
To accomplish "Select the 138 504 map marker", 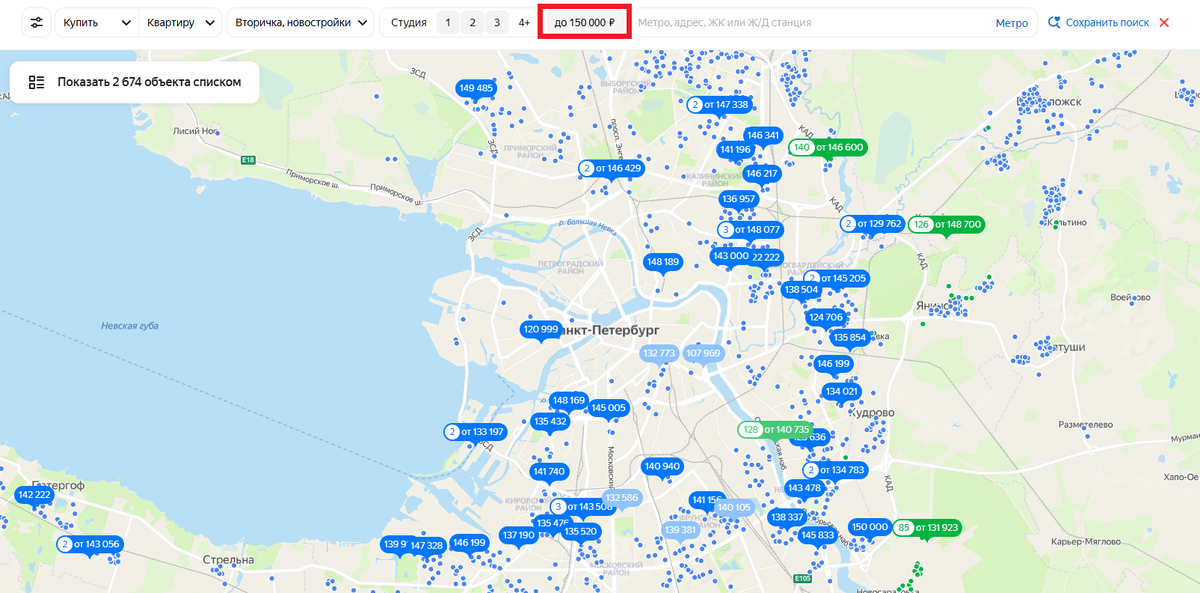I will (x=801, y=289).
